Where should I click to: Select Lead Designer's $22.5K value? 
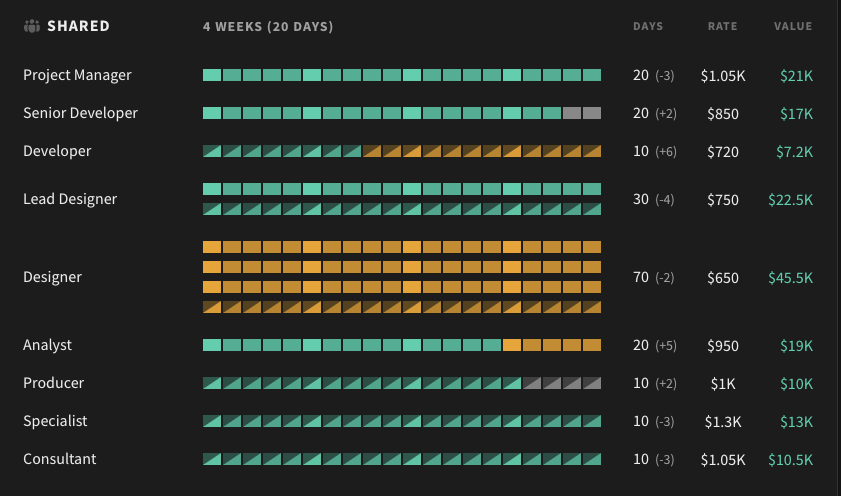tap(791, 199)
